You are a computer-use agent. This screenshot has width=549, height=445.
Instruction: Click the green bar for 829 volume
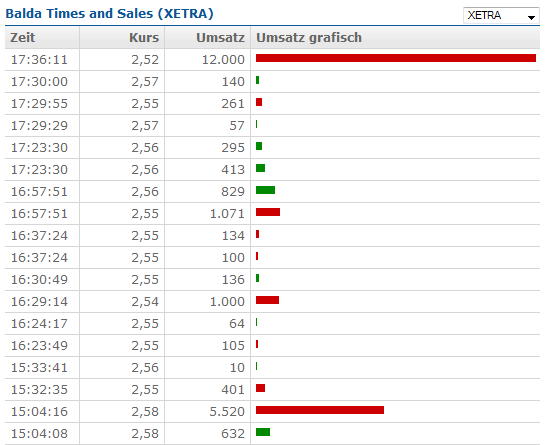[x=265, y=190]
